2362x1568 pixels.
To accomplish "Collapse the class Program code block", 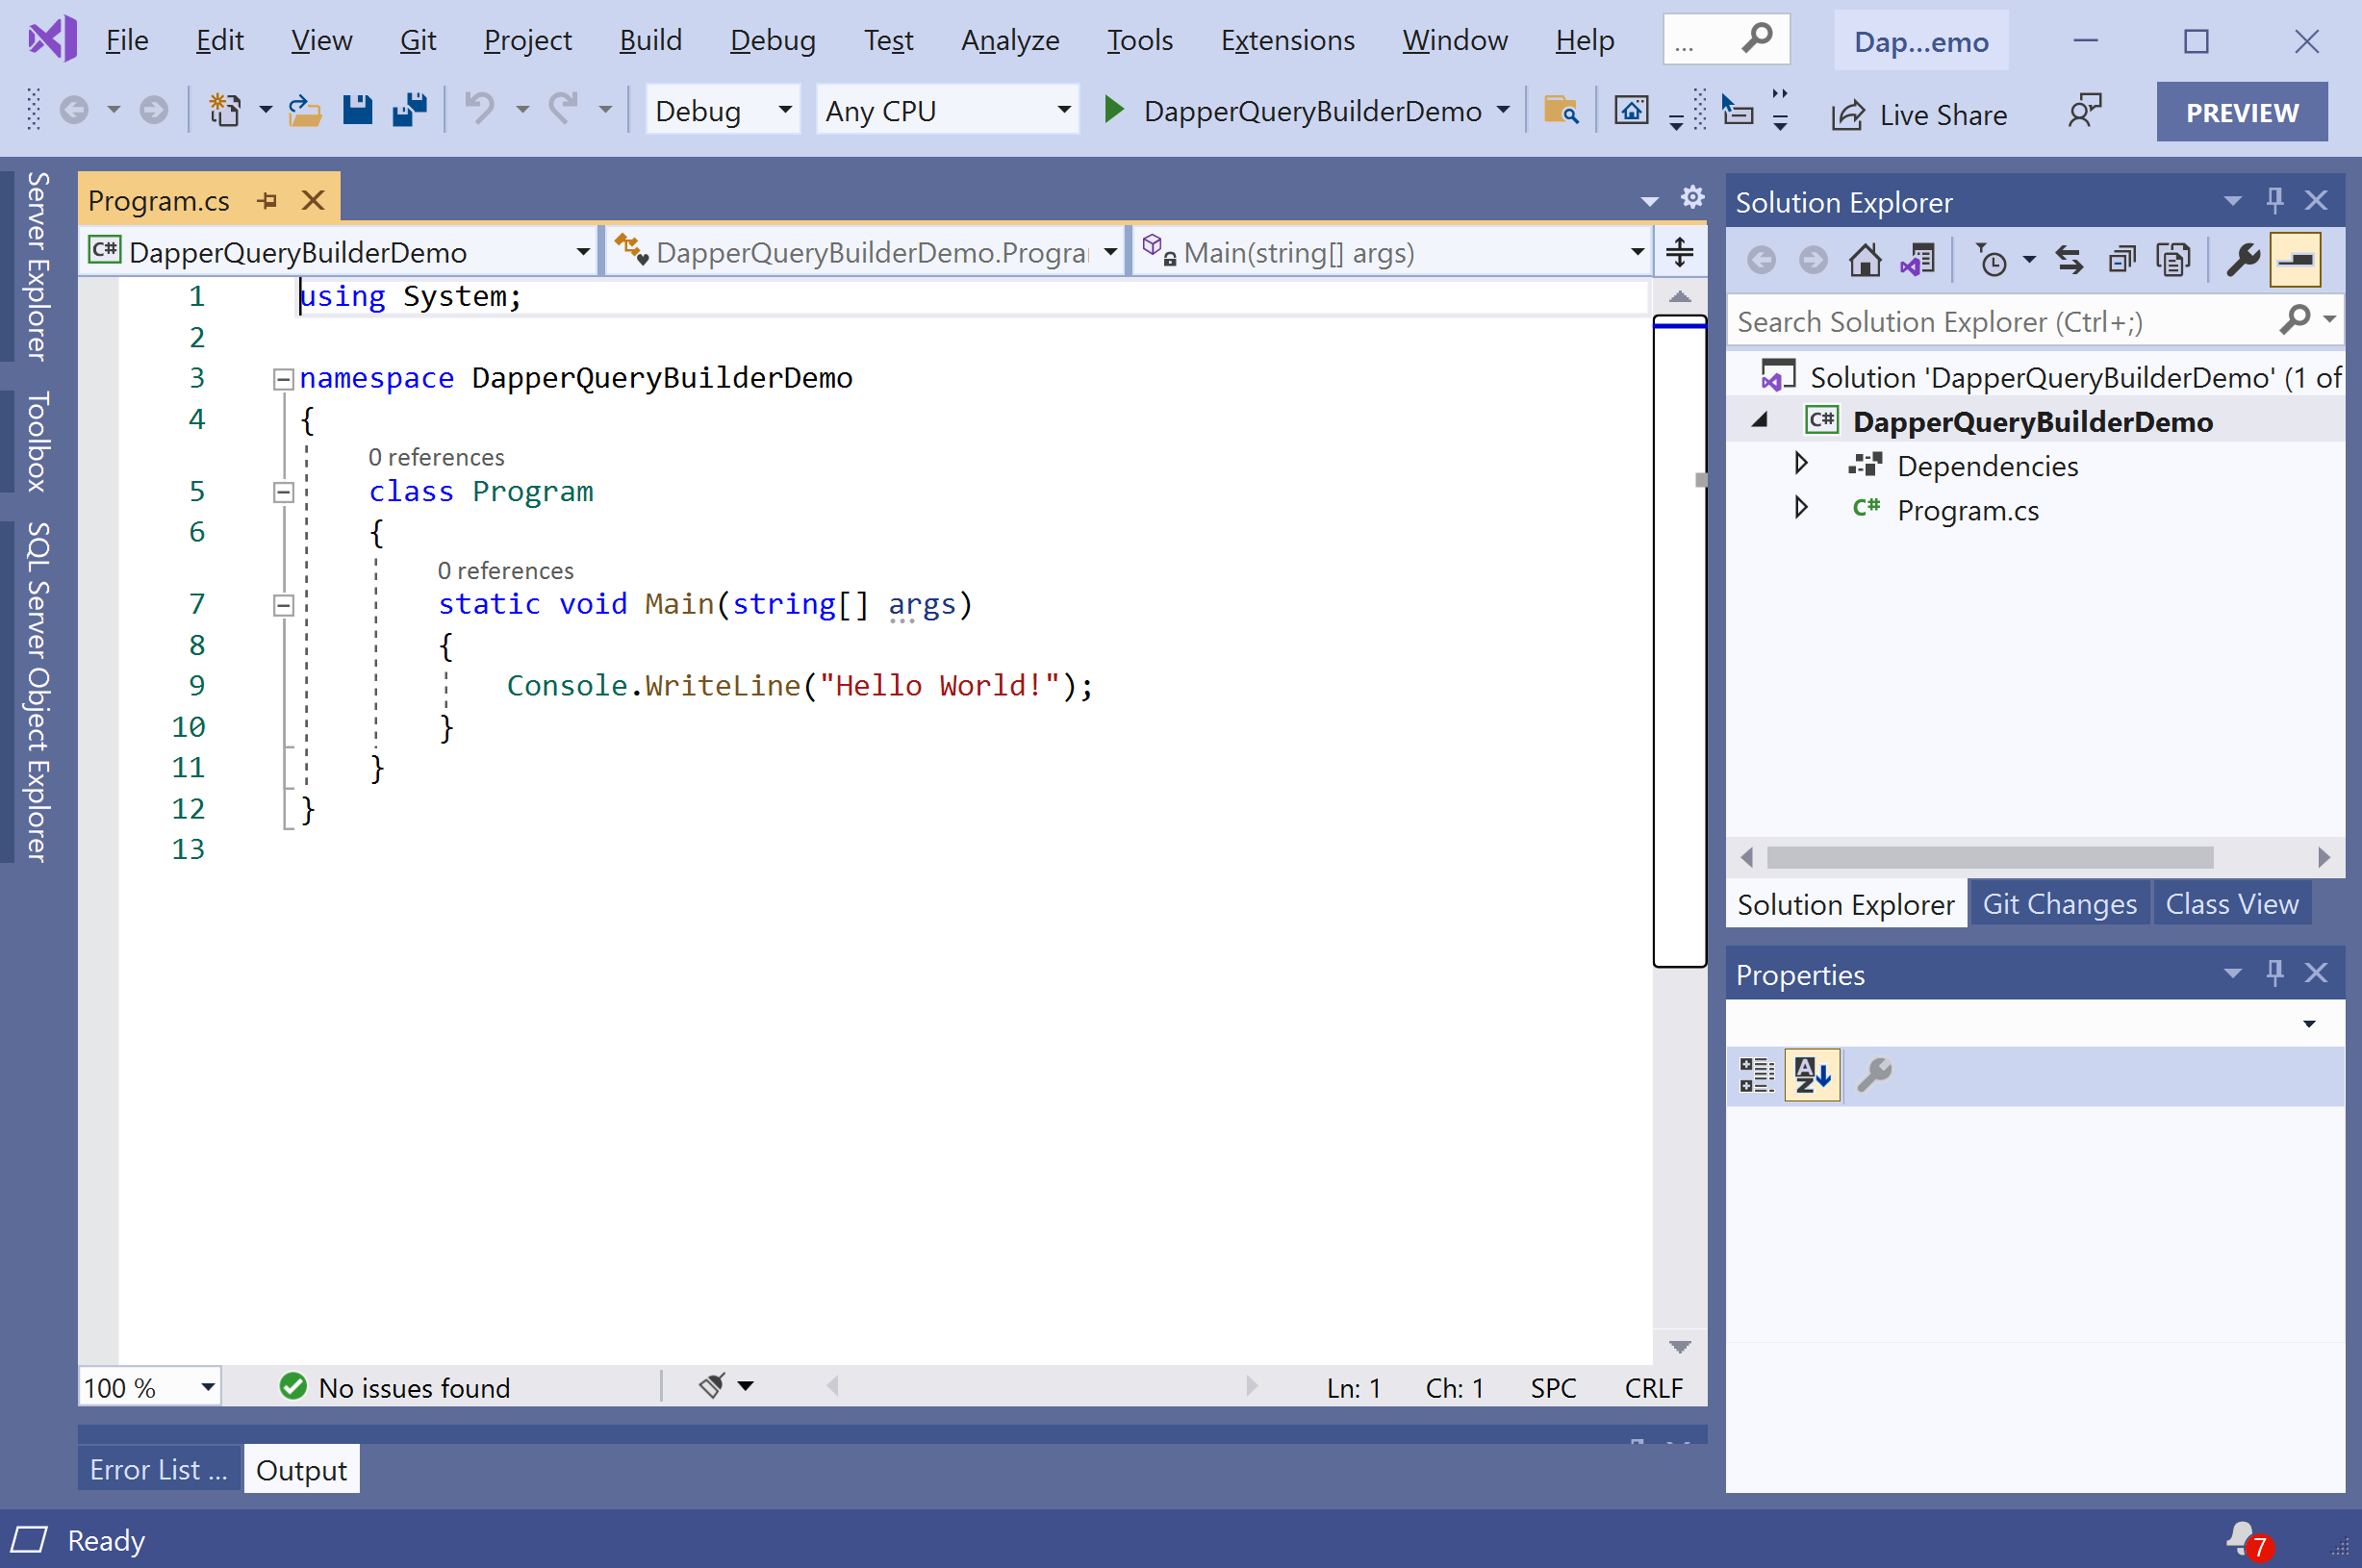I will pos(283,492).
